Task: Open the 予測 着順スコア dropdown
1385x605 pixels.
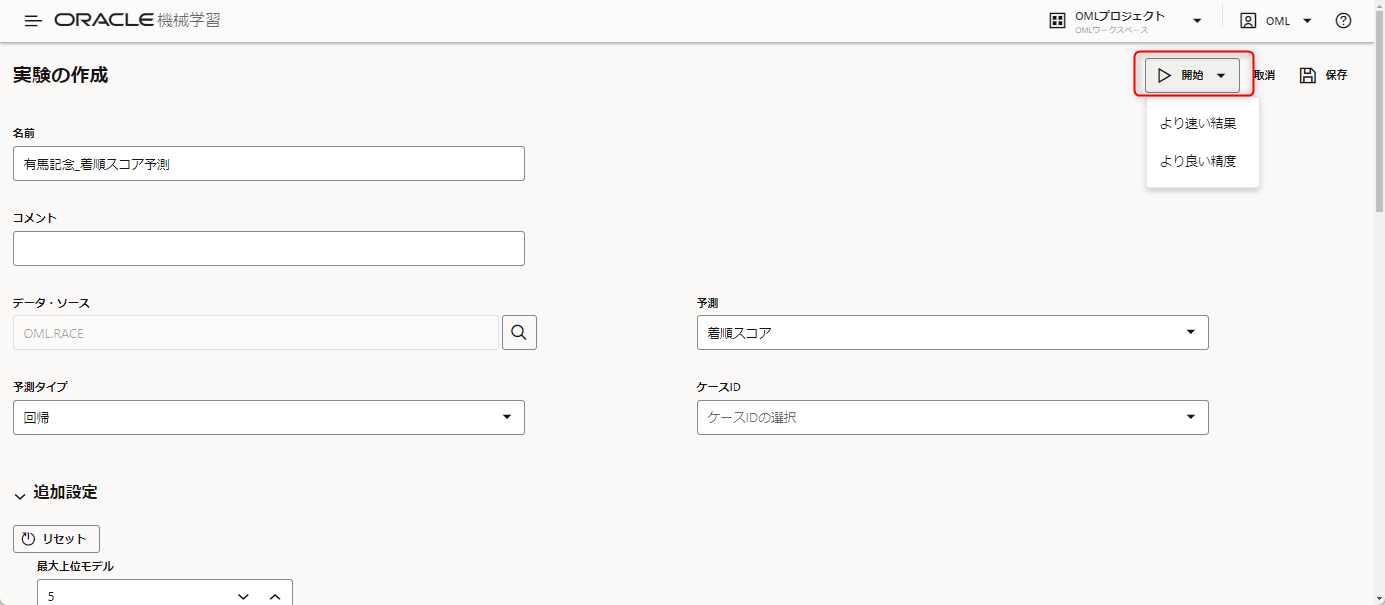Action: point(952,333)
